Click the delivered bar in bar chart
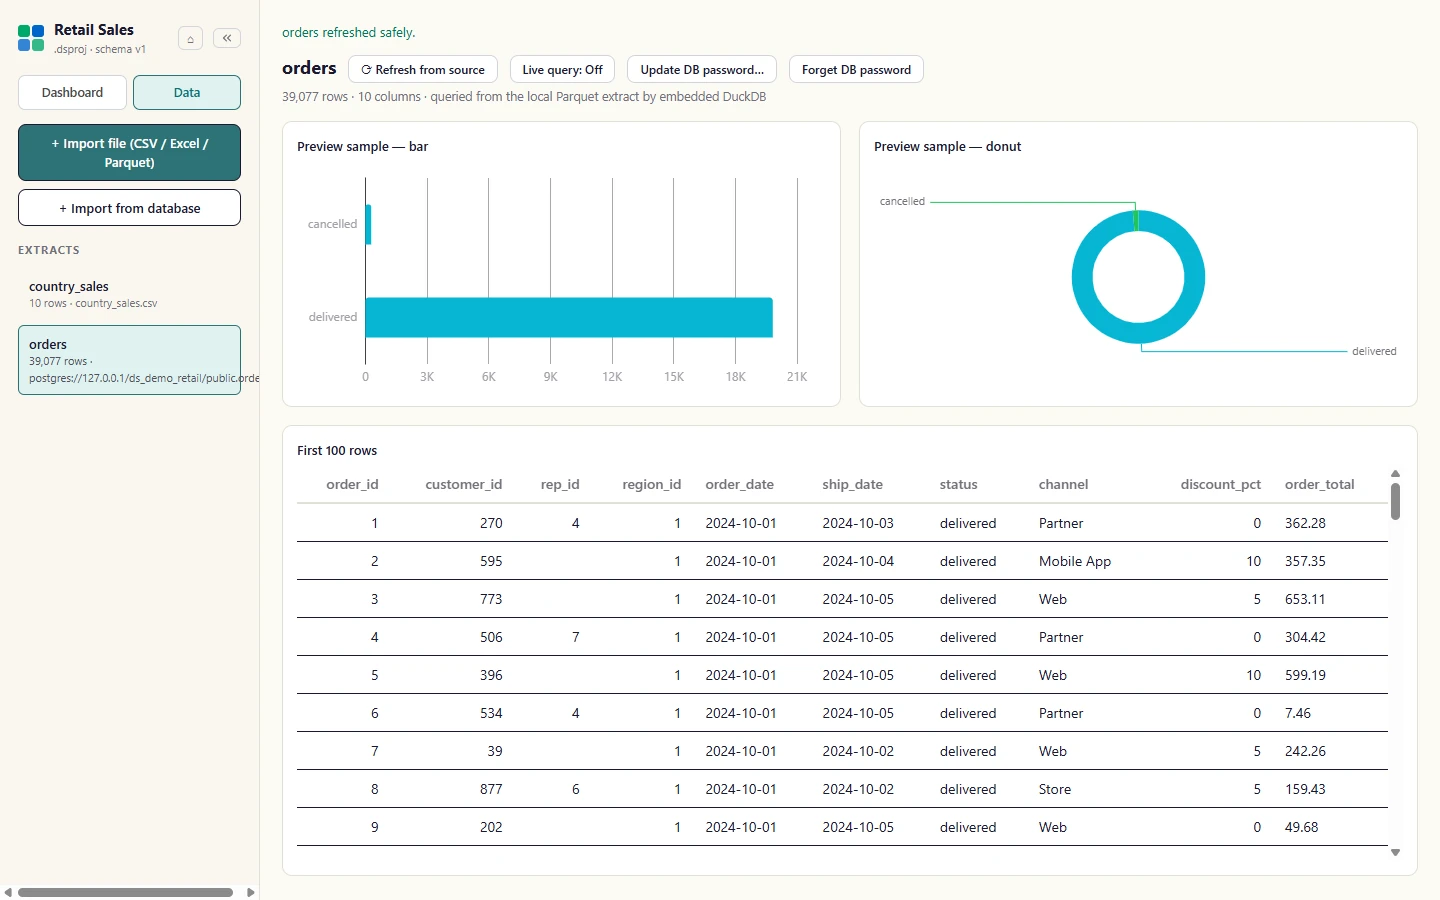The image size is (1440, 900). 569,317
